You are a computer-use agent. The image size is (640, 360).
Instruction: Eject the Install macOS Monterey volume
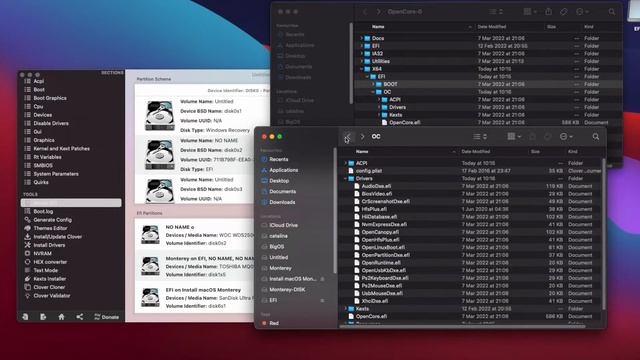(x=322, y=279)
